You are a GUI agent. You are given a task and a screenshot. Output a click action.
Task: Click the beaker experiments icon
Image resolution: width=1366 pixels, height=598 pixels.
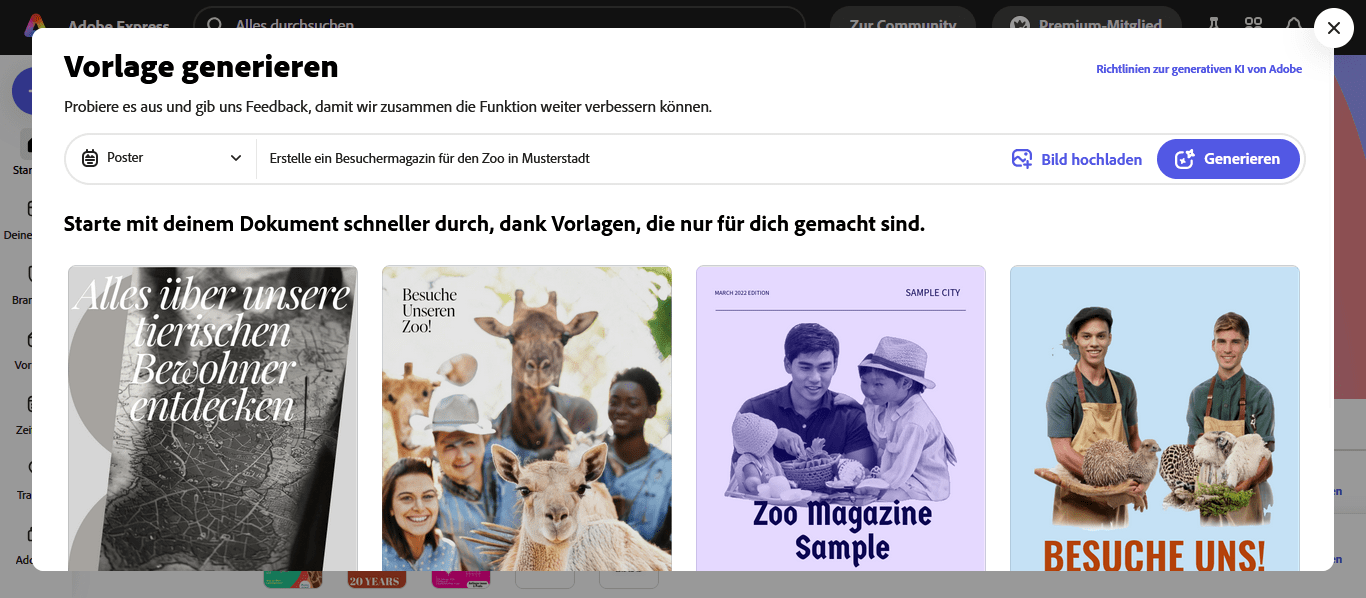pos(1214,24)
